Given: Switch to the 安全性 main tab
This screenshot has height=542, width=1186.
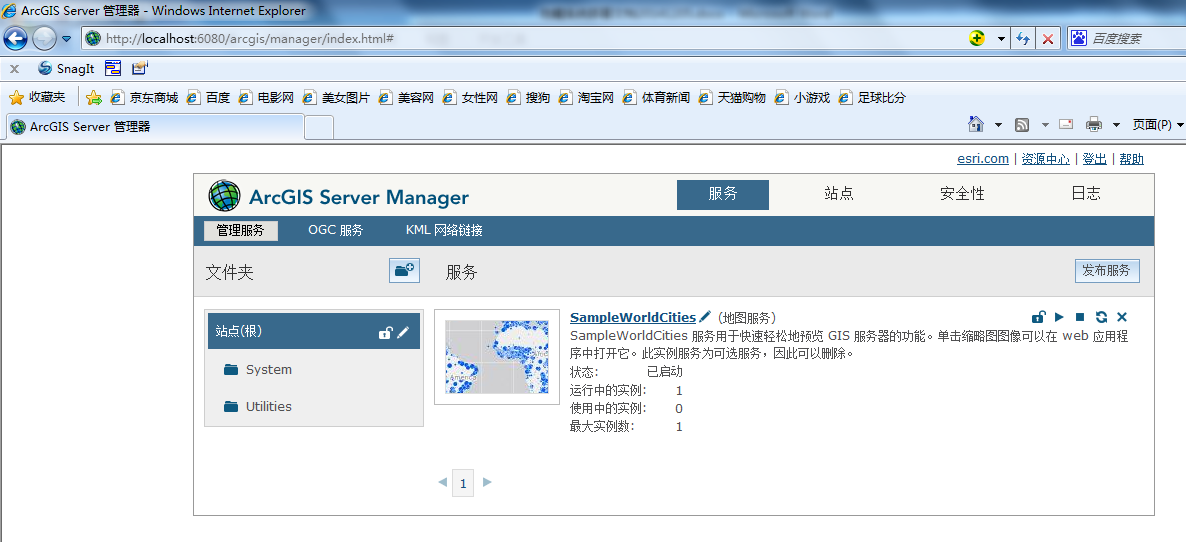Looking at the screenshot, I should [962, 194].
